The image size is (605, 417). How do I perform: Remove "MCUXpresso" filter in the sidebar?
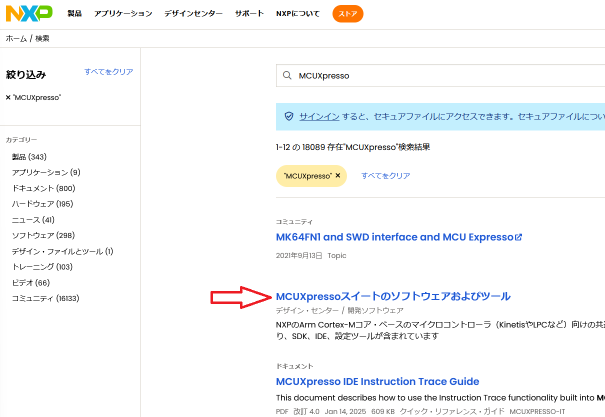[x=9, y=97]
